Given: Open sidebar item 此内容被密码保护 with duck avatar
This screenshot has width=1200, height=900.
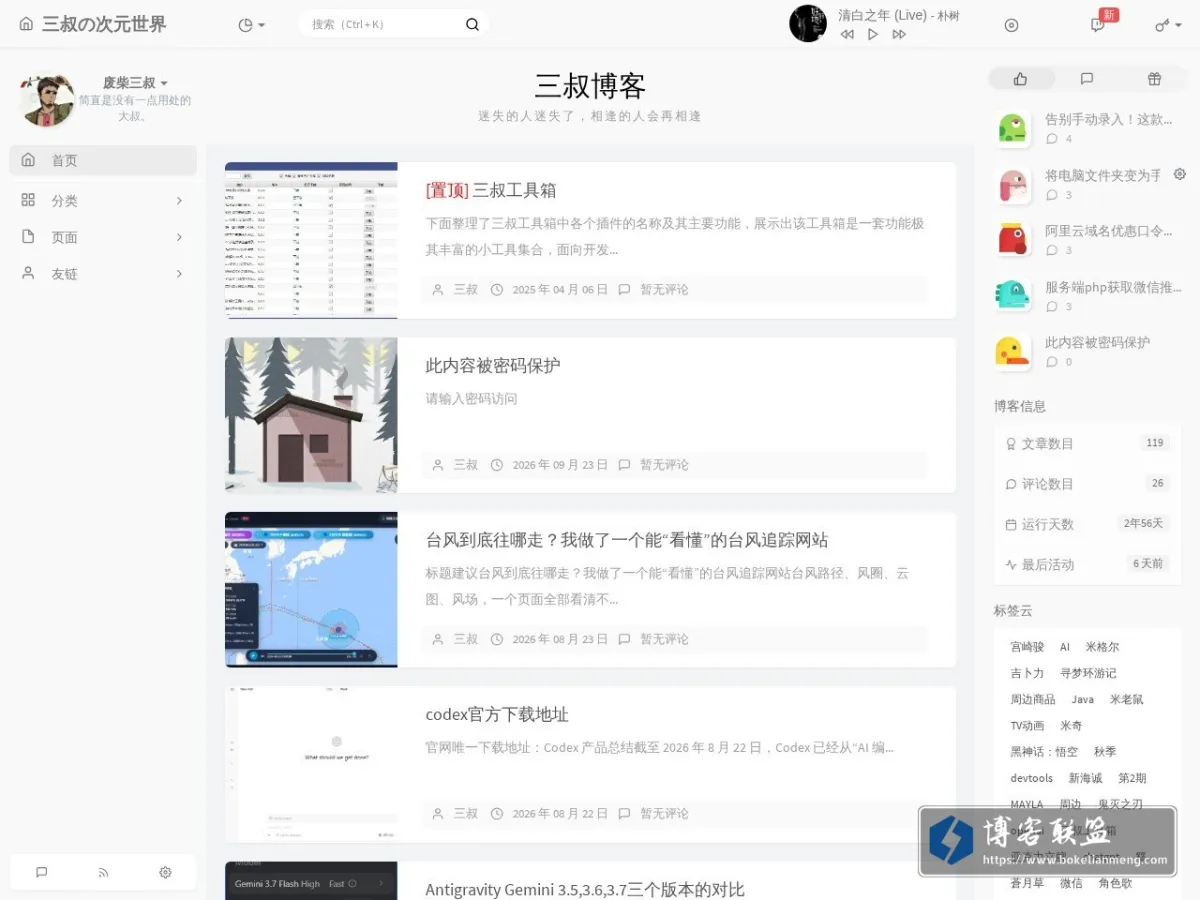Looking at the screenshot, I should click(1097, 342).
